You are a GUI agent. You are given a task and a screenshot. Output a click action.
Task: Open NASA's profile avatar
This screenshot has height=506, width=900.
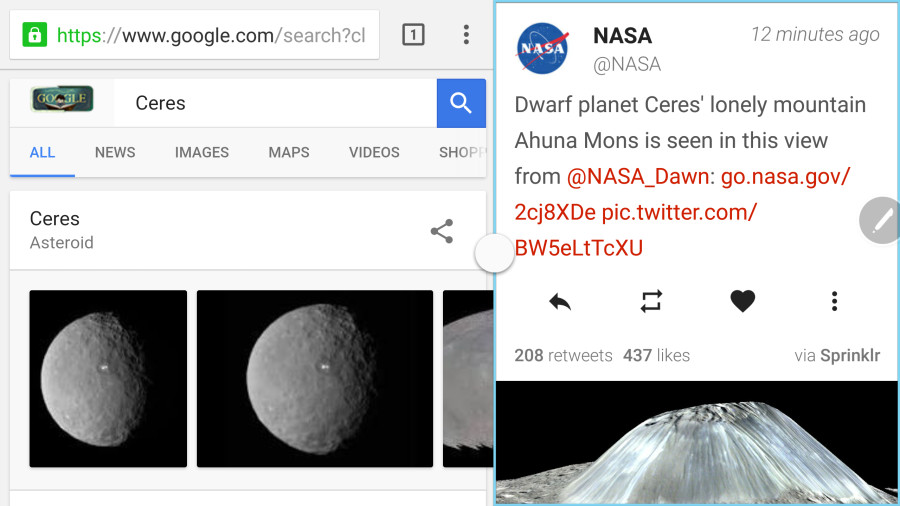542,48
